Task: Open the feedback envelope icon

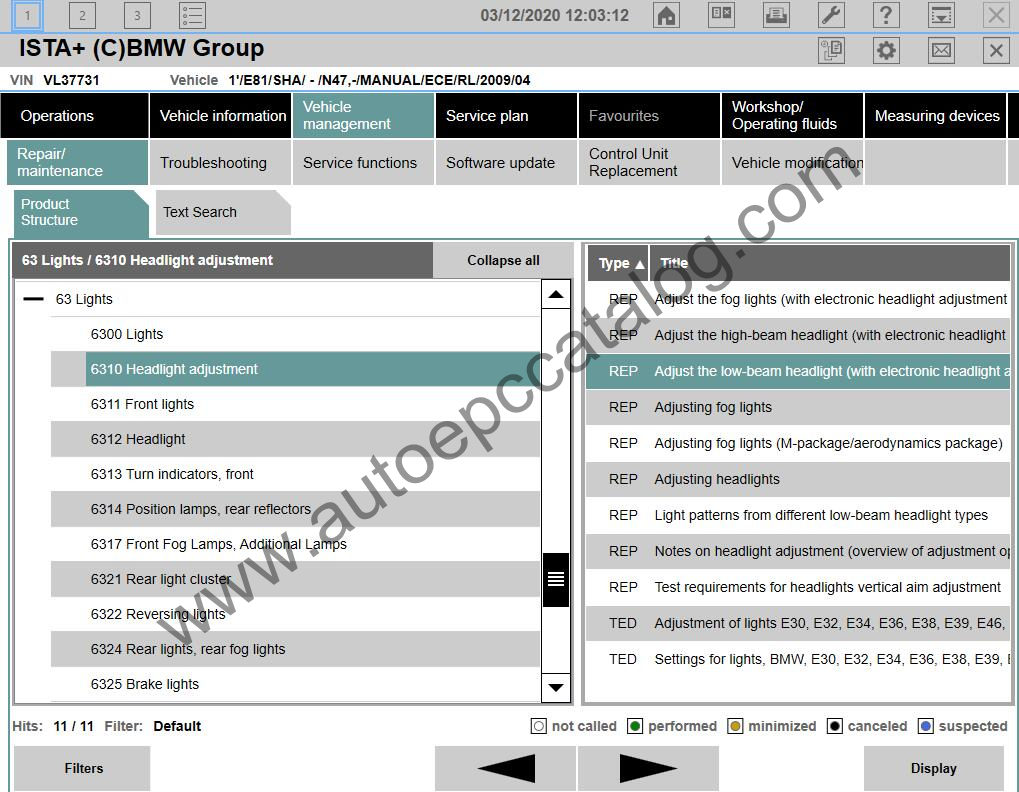Action: [941, 50]
